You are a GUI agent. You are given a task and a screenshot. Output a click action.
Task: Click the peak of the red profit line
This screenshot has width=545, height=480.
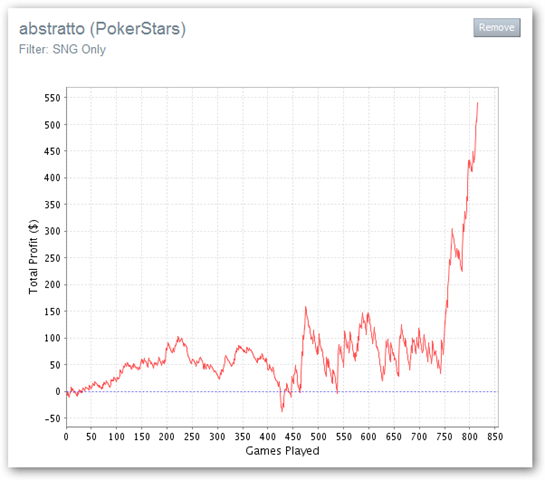[x=478, y=103]
